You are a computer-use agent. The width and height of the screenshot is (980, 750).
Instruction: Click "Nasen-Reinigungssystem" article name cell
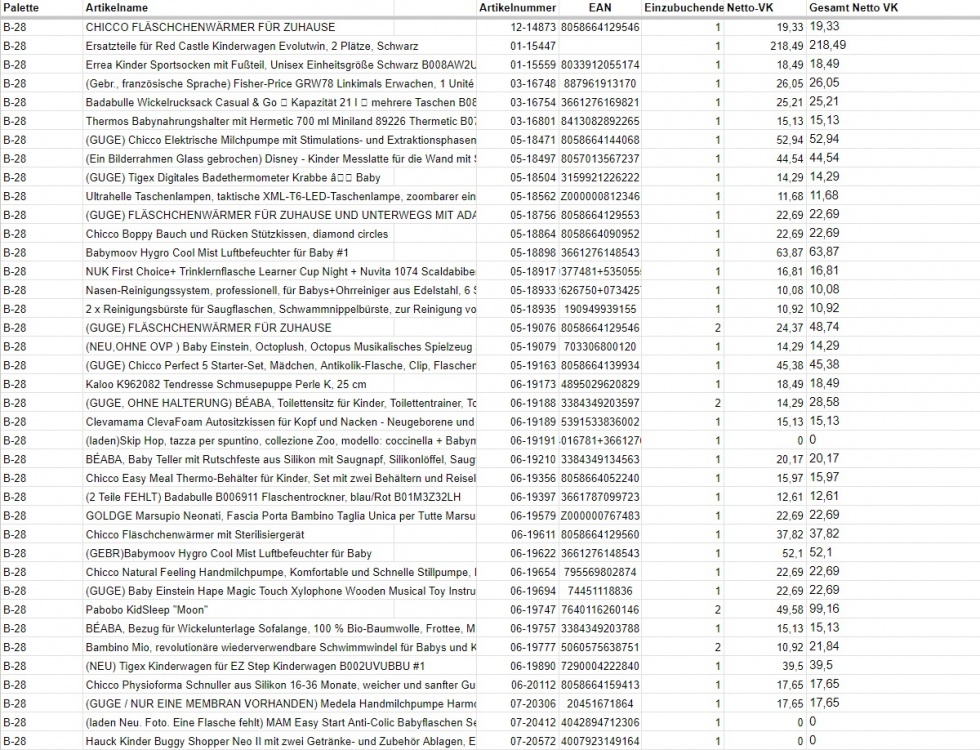pyautogui.click(x=281, y=289)
